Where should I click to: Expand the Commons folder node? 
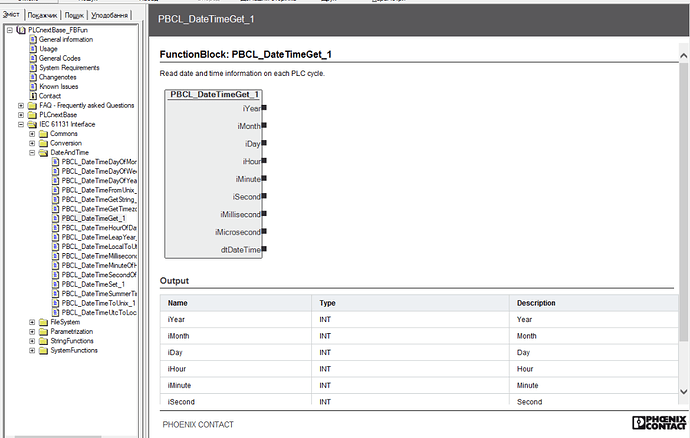(x=32, y=134)
